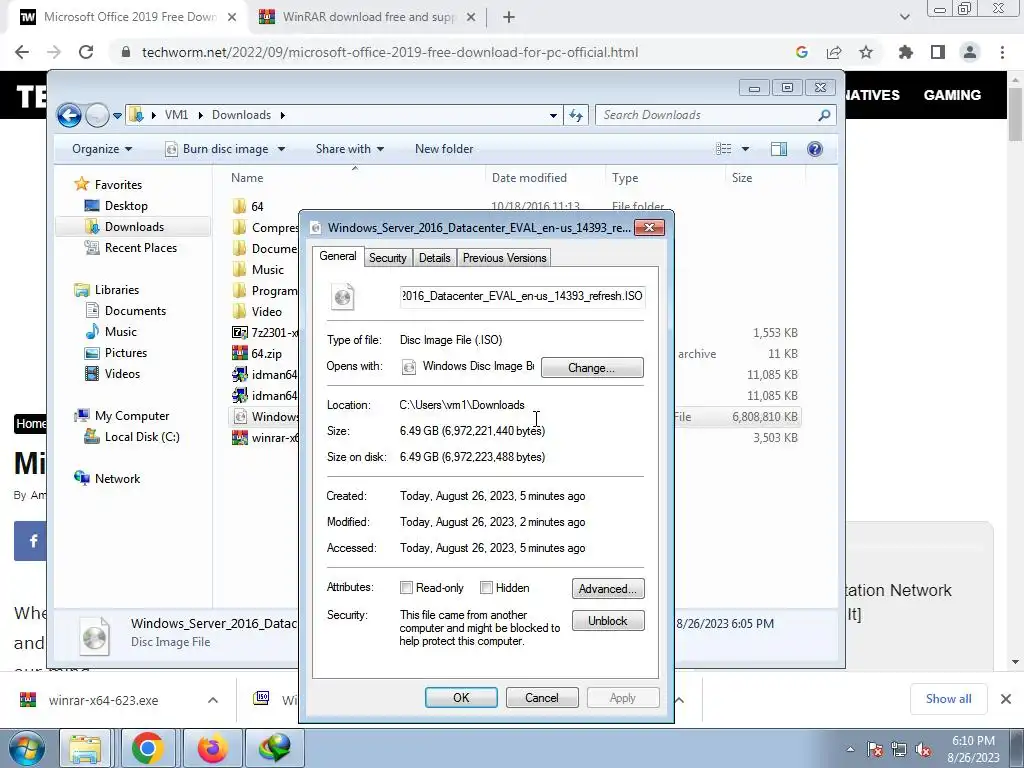Toggle the Explorer preview pane icon
This screenshot has width=1024, height=768.
pos(778,149)
